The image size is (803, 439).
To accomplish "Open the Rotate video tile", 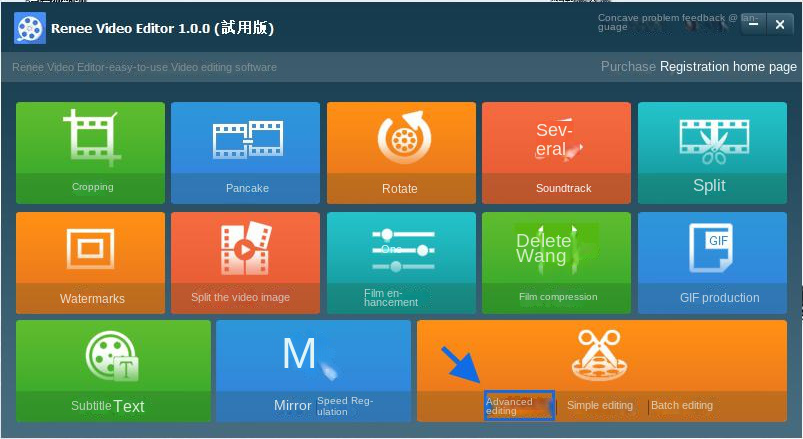I will pos(401,153).
